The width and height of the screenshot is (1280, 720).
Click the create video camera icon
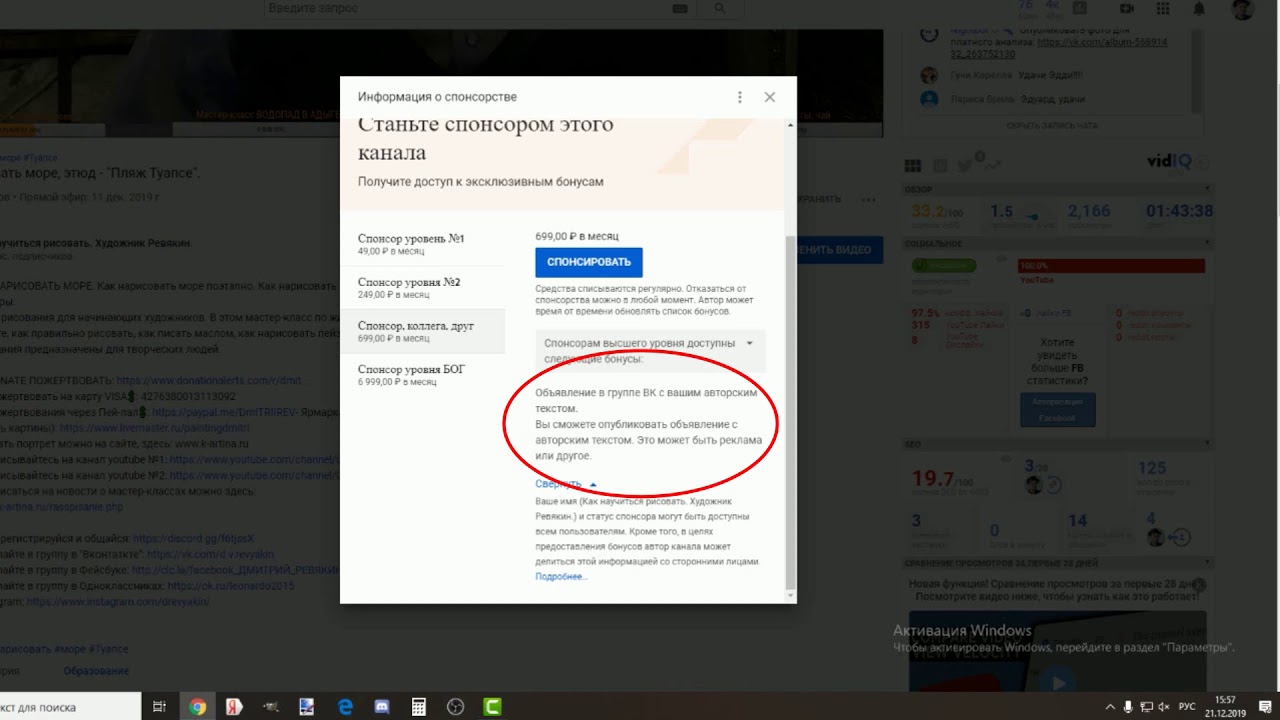(1127, 9)
